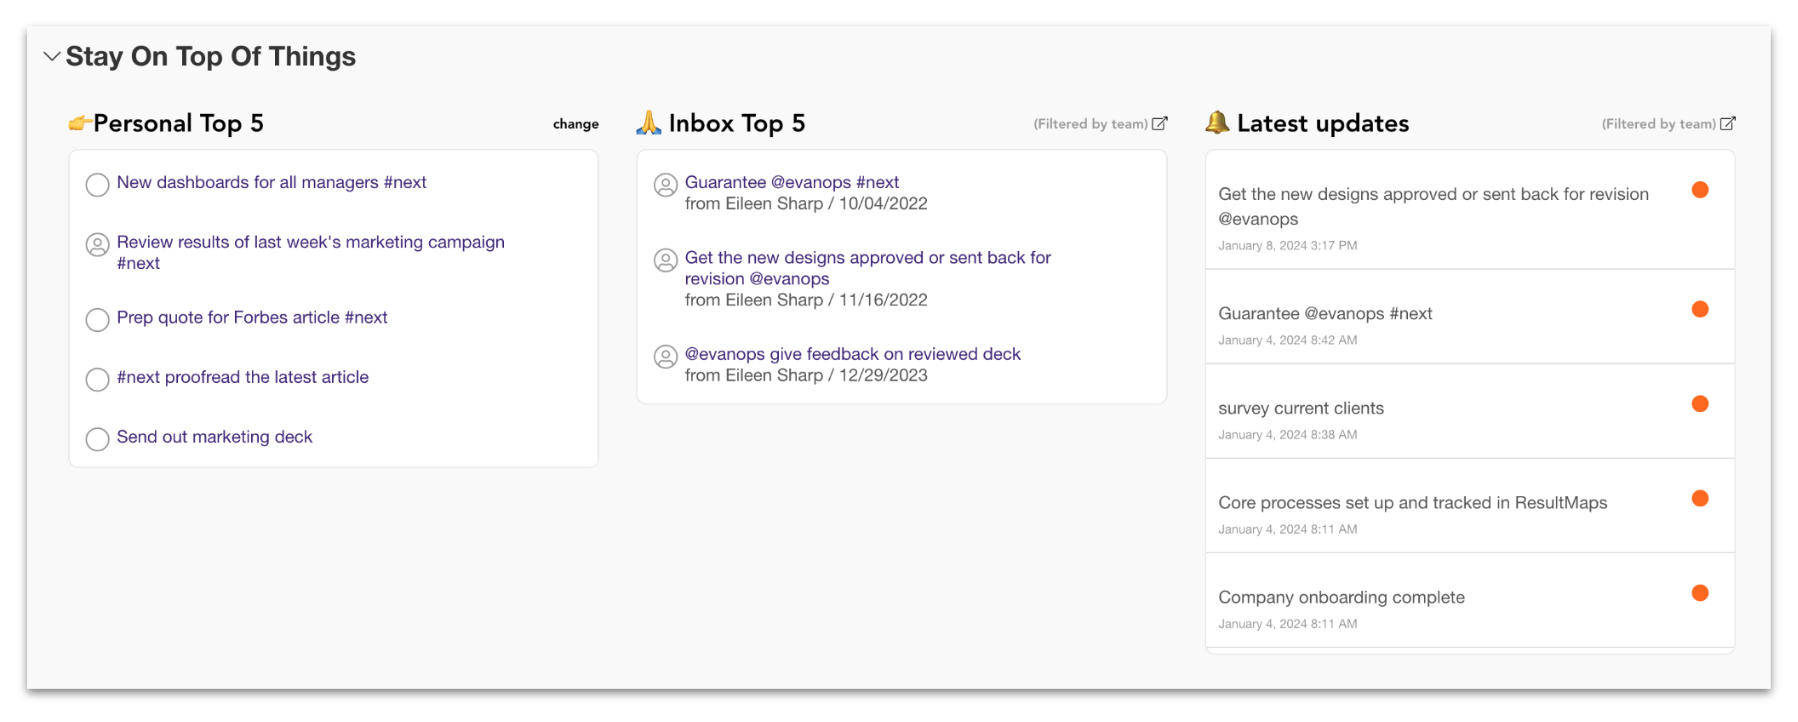Check off New dashboards for all managers
The image size is (1798, 722).
[97, 185]
